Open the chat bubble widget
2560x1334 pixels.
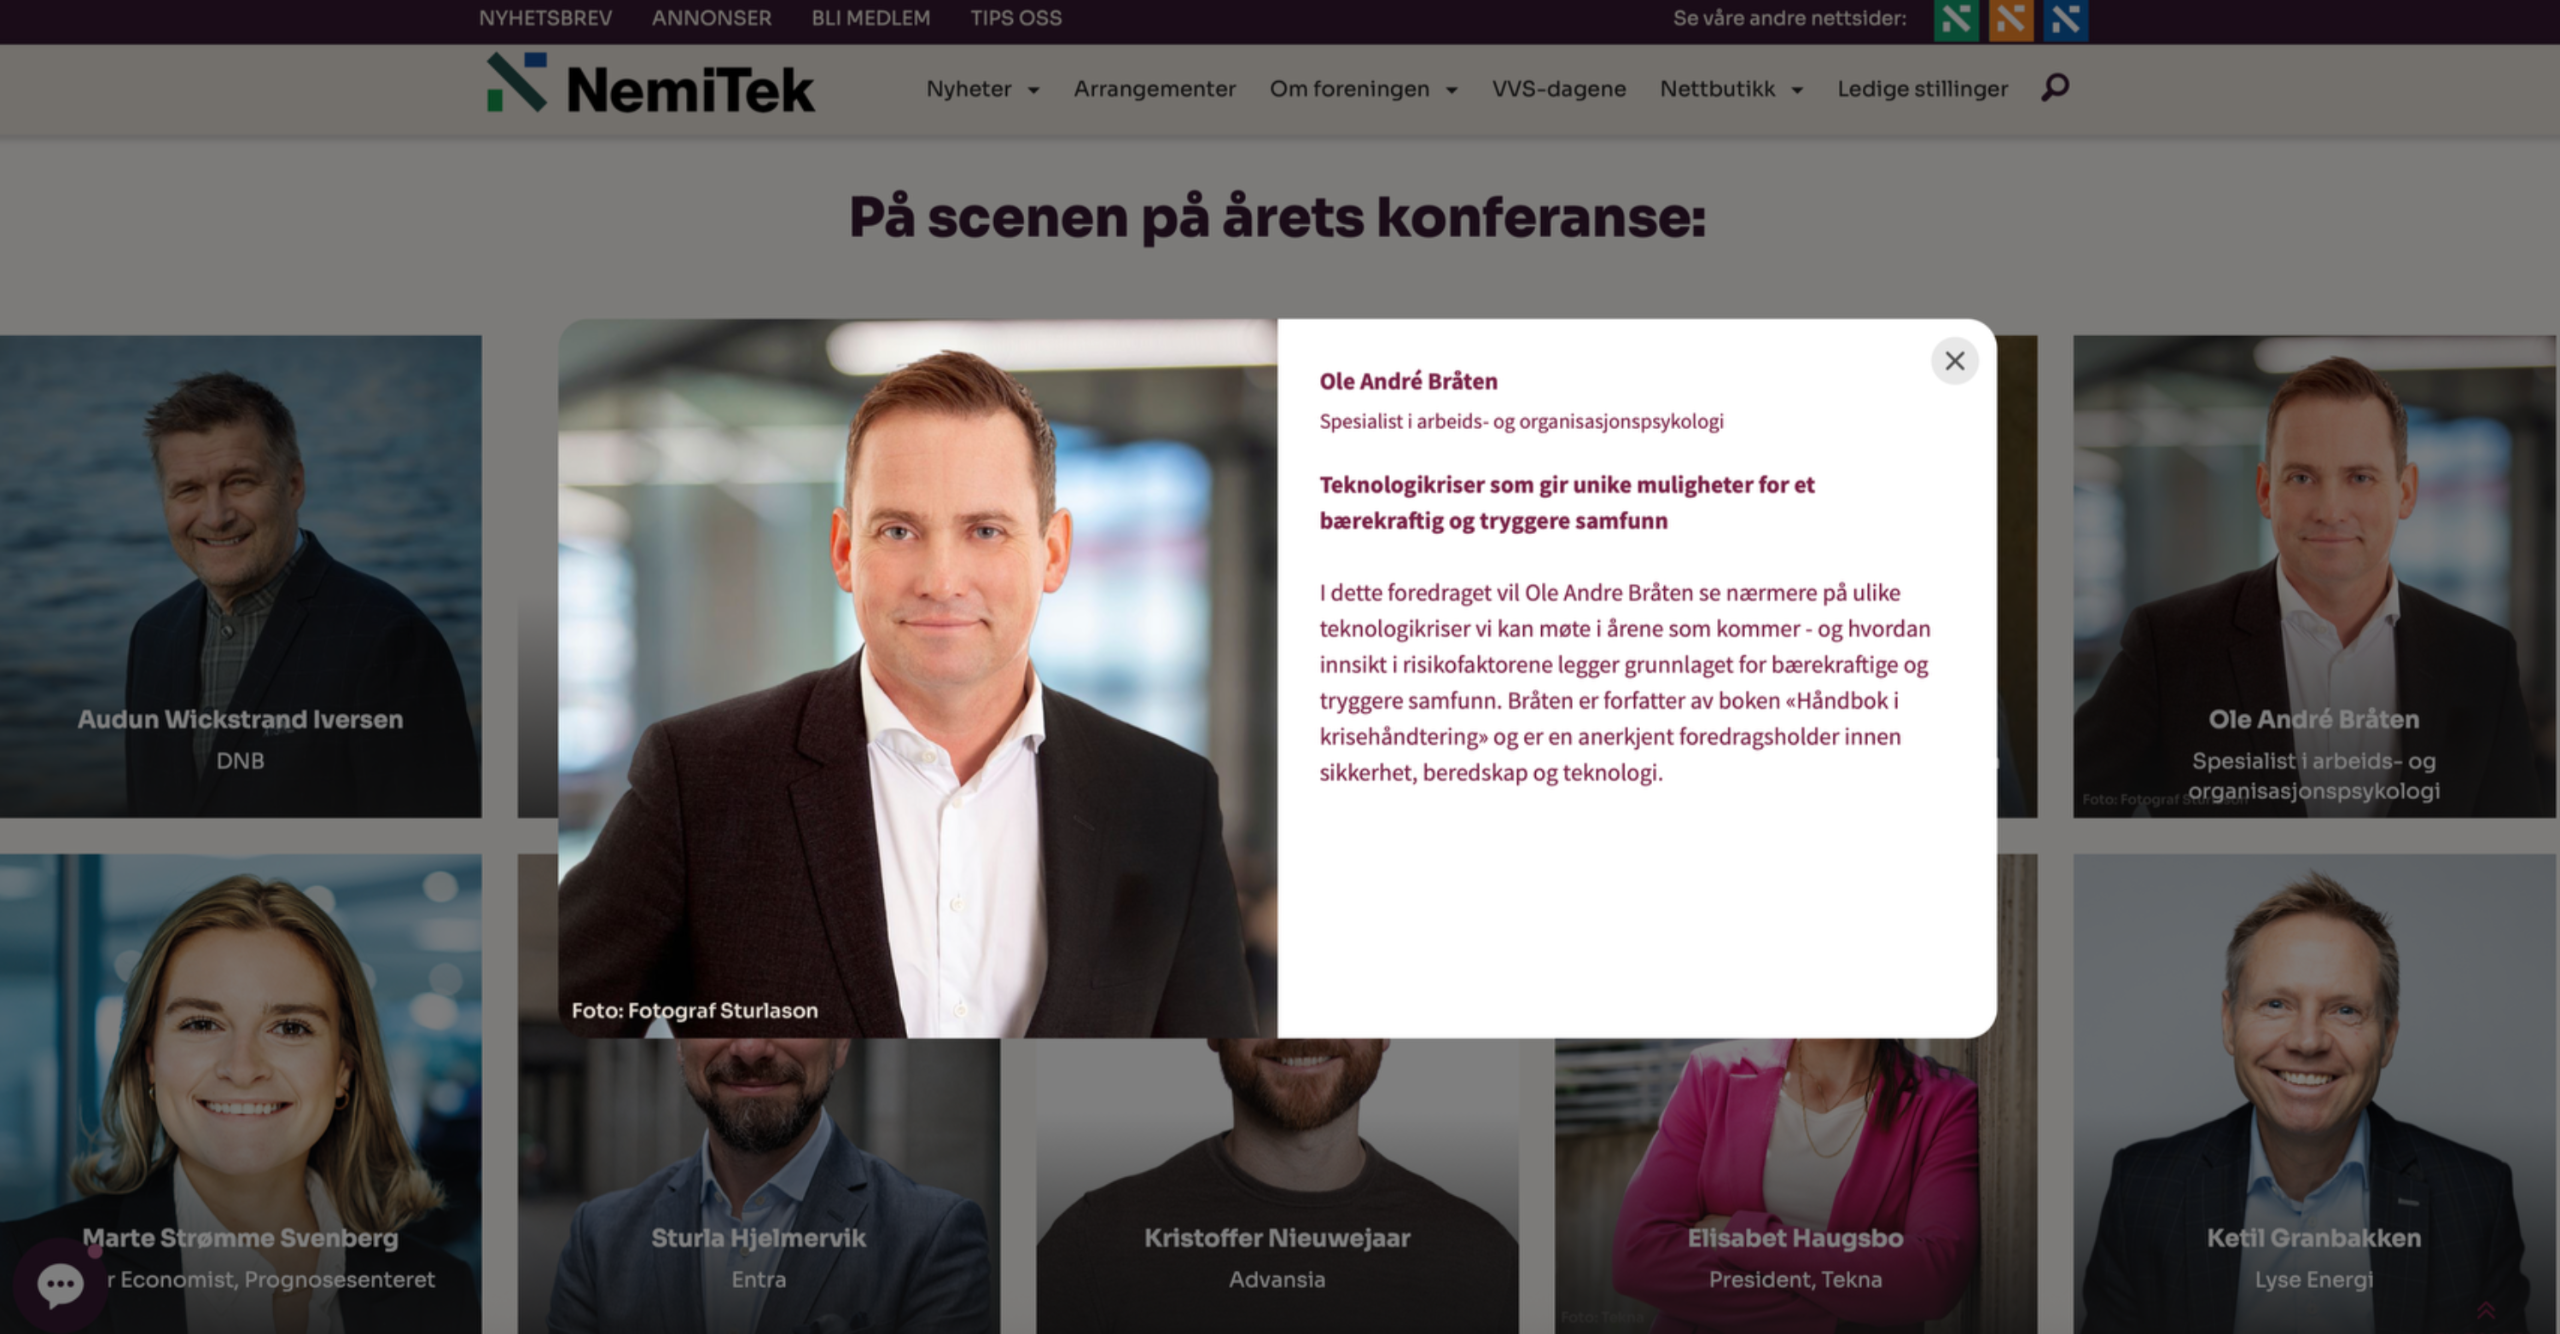(60, 1285)
